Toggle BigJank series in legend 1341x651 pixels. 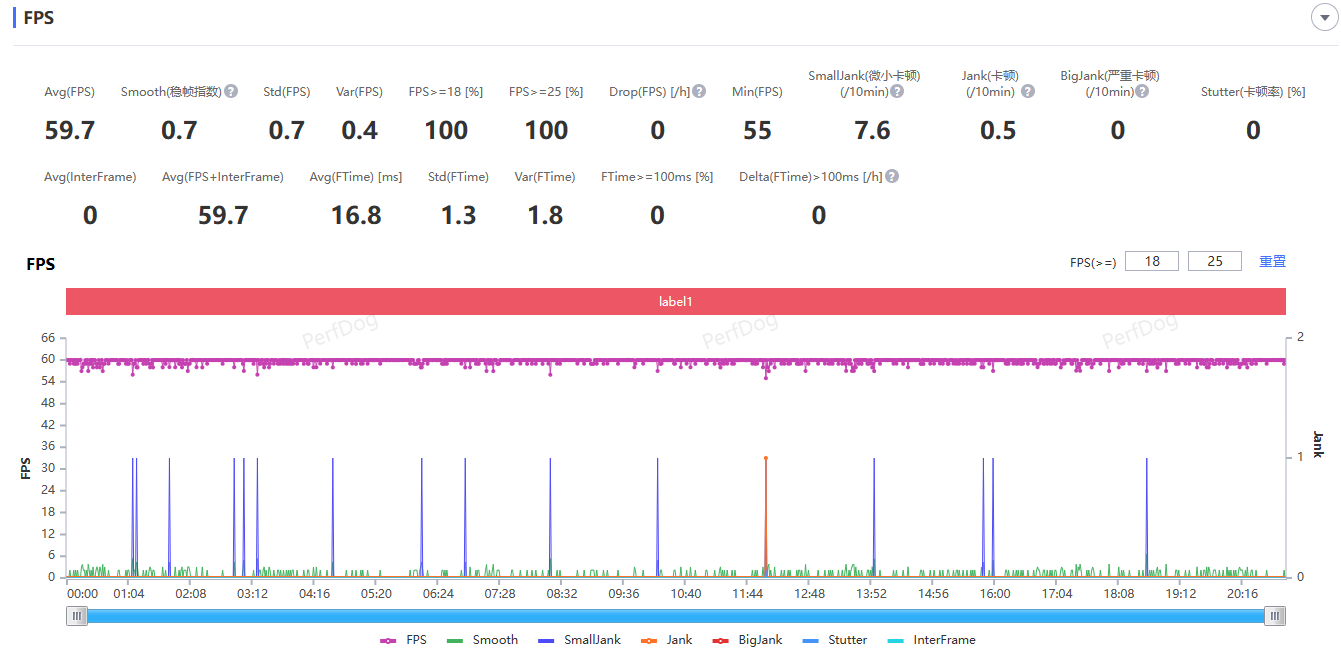click(x=746, y=640)
